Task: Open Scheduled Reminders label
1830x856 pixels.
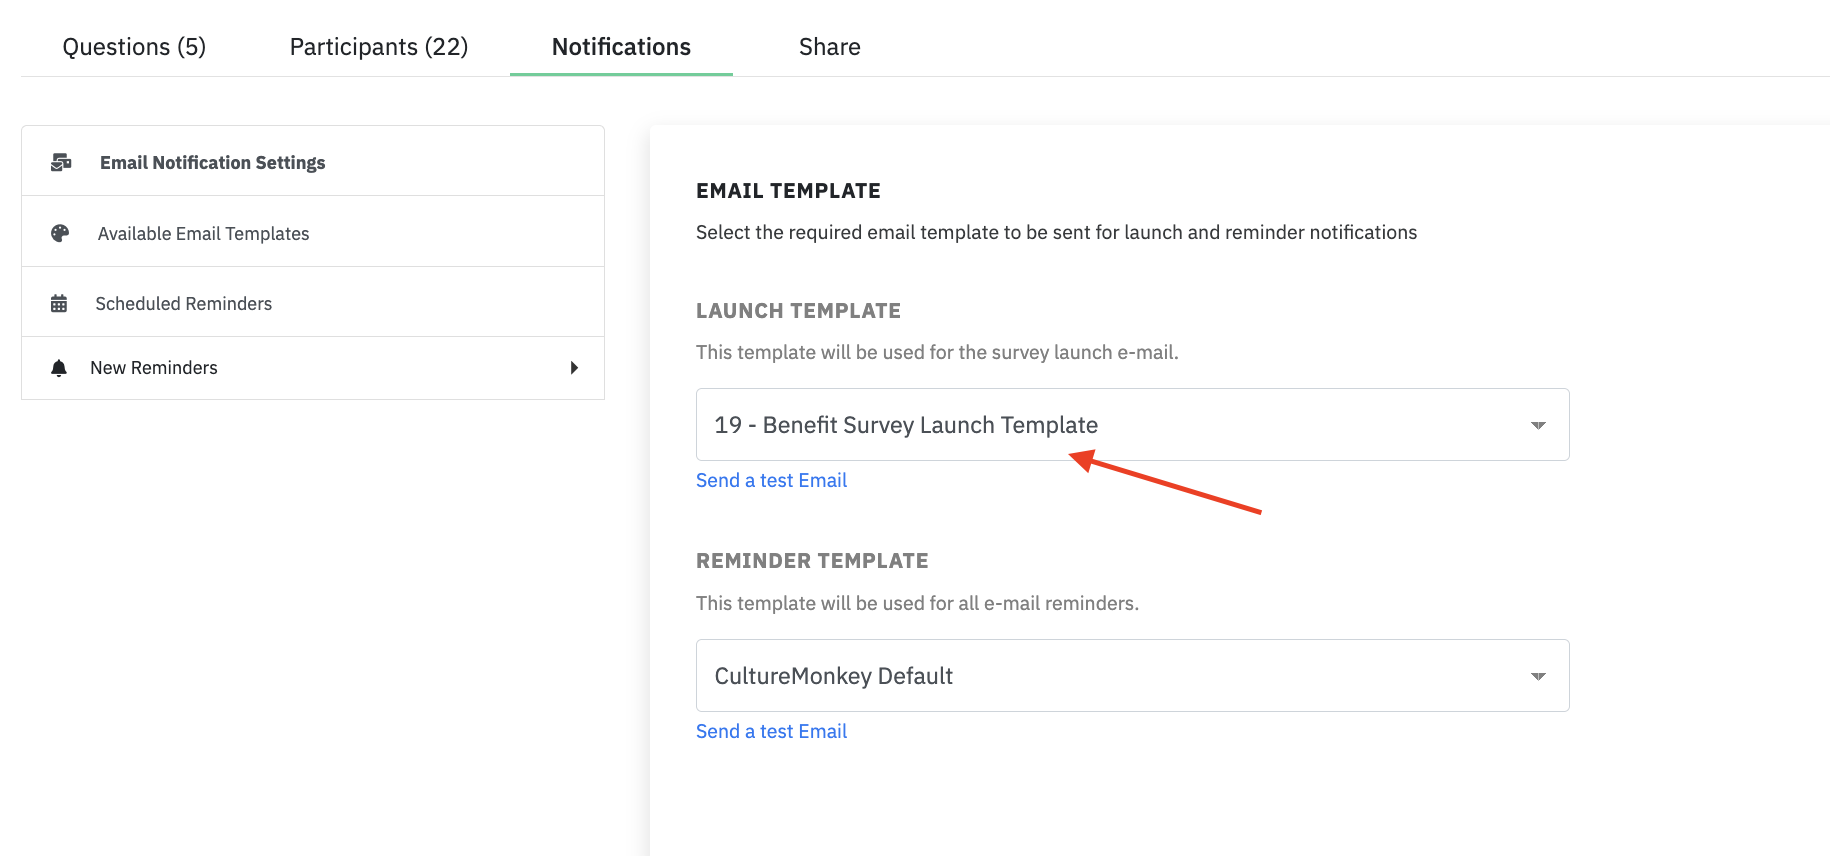Action: pos(183,303)
